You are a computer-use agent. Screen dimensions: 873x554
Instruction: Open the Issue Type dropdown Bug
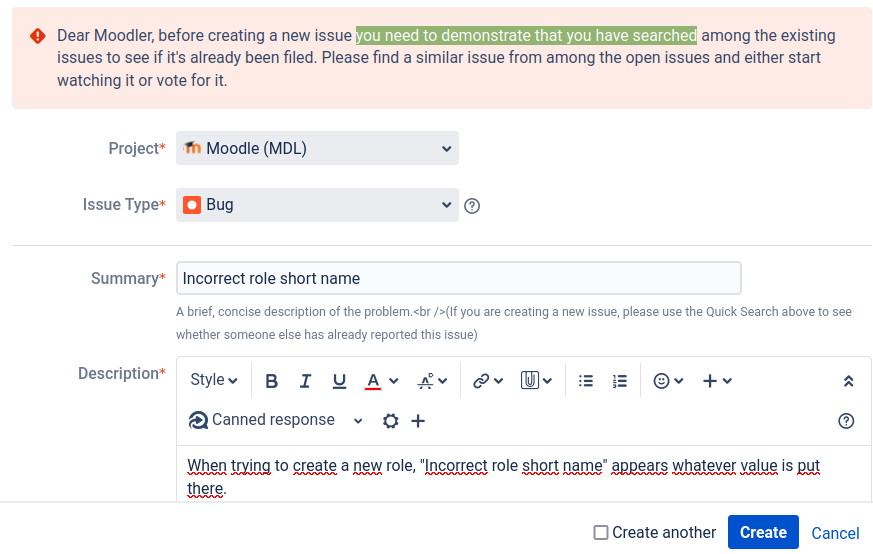click(317, 205)
